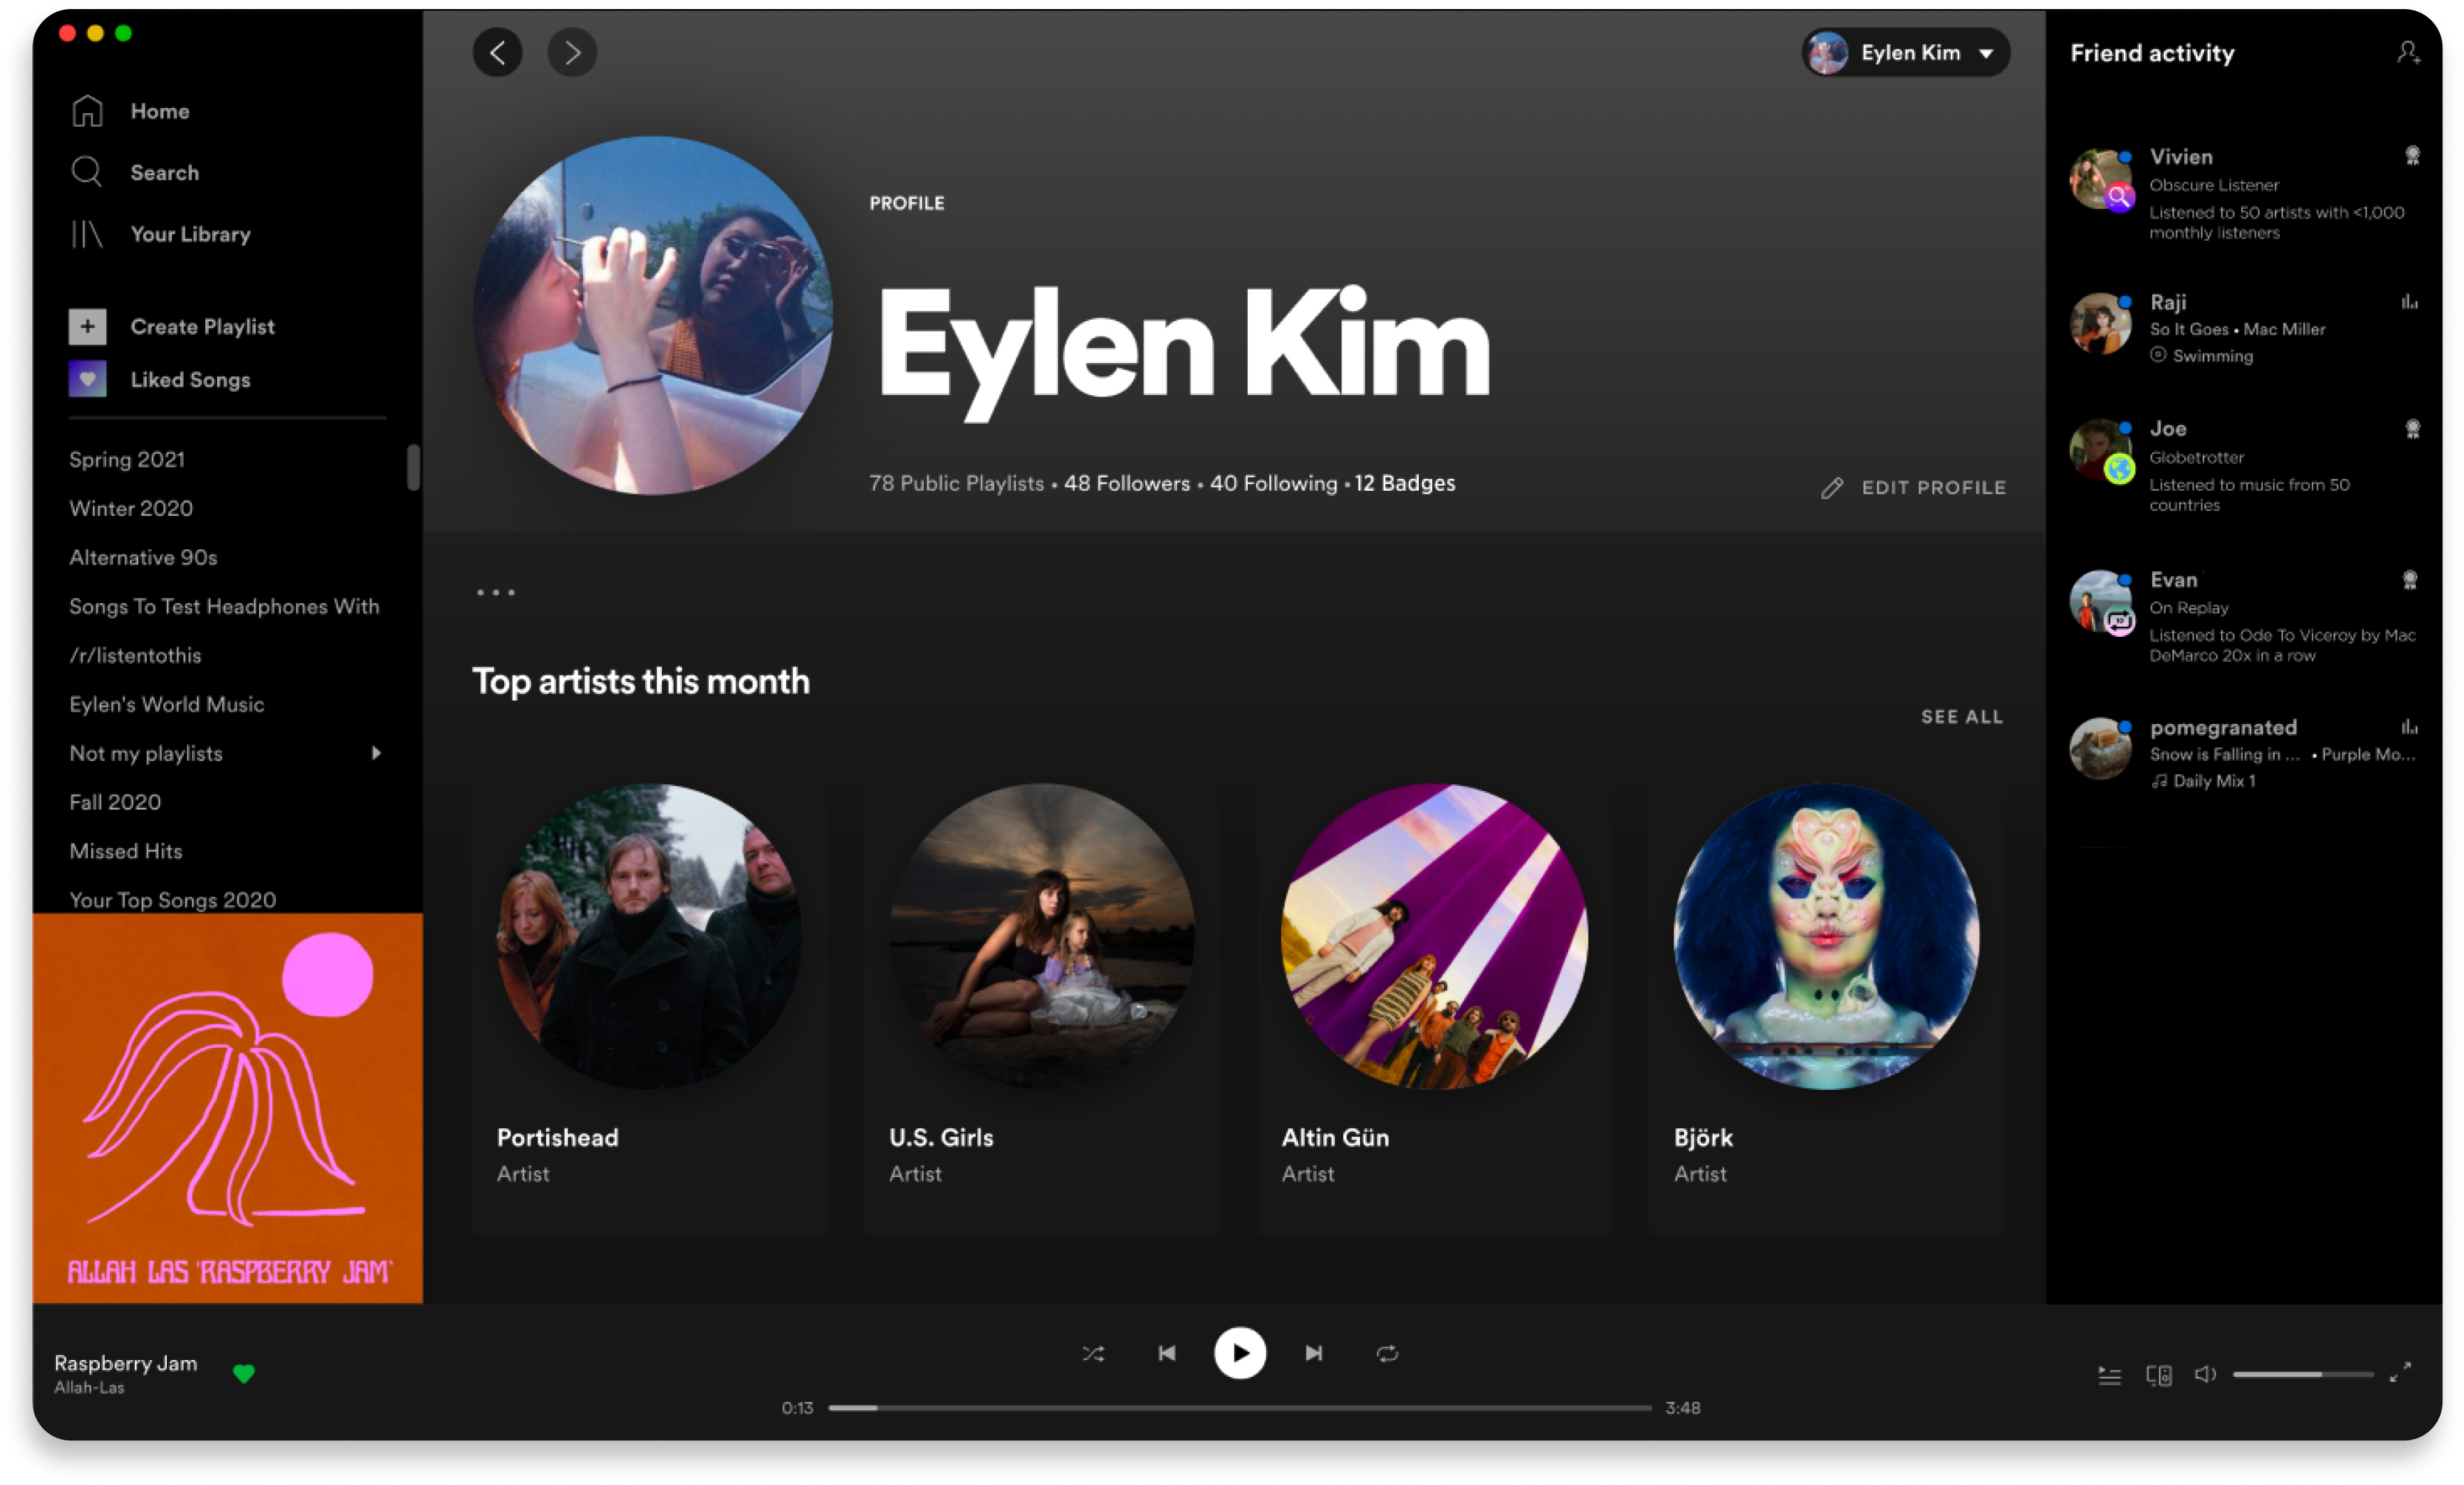Click See All top artists
The image size is (2464, 1485).
tap(1961, 717)
